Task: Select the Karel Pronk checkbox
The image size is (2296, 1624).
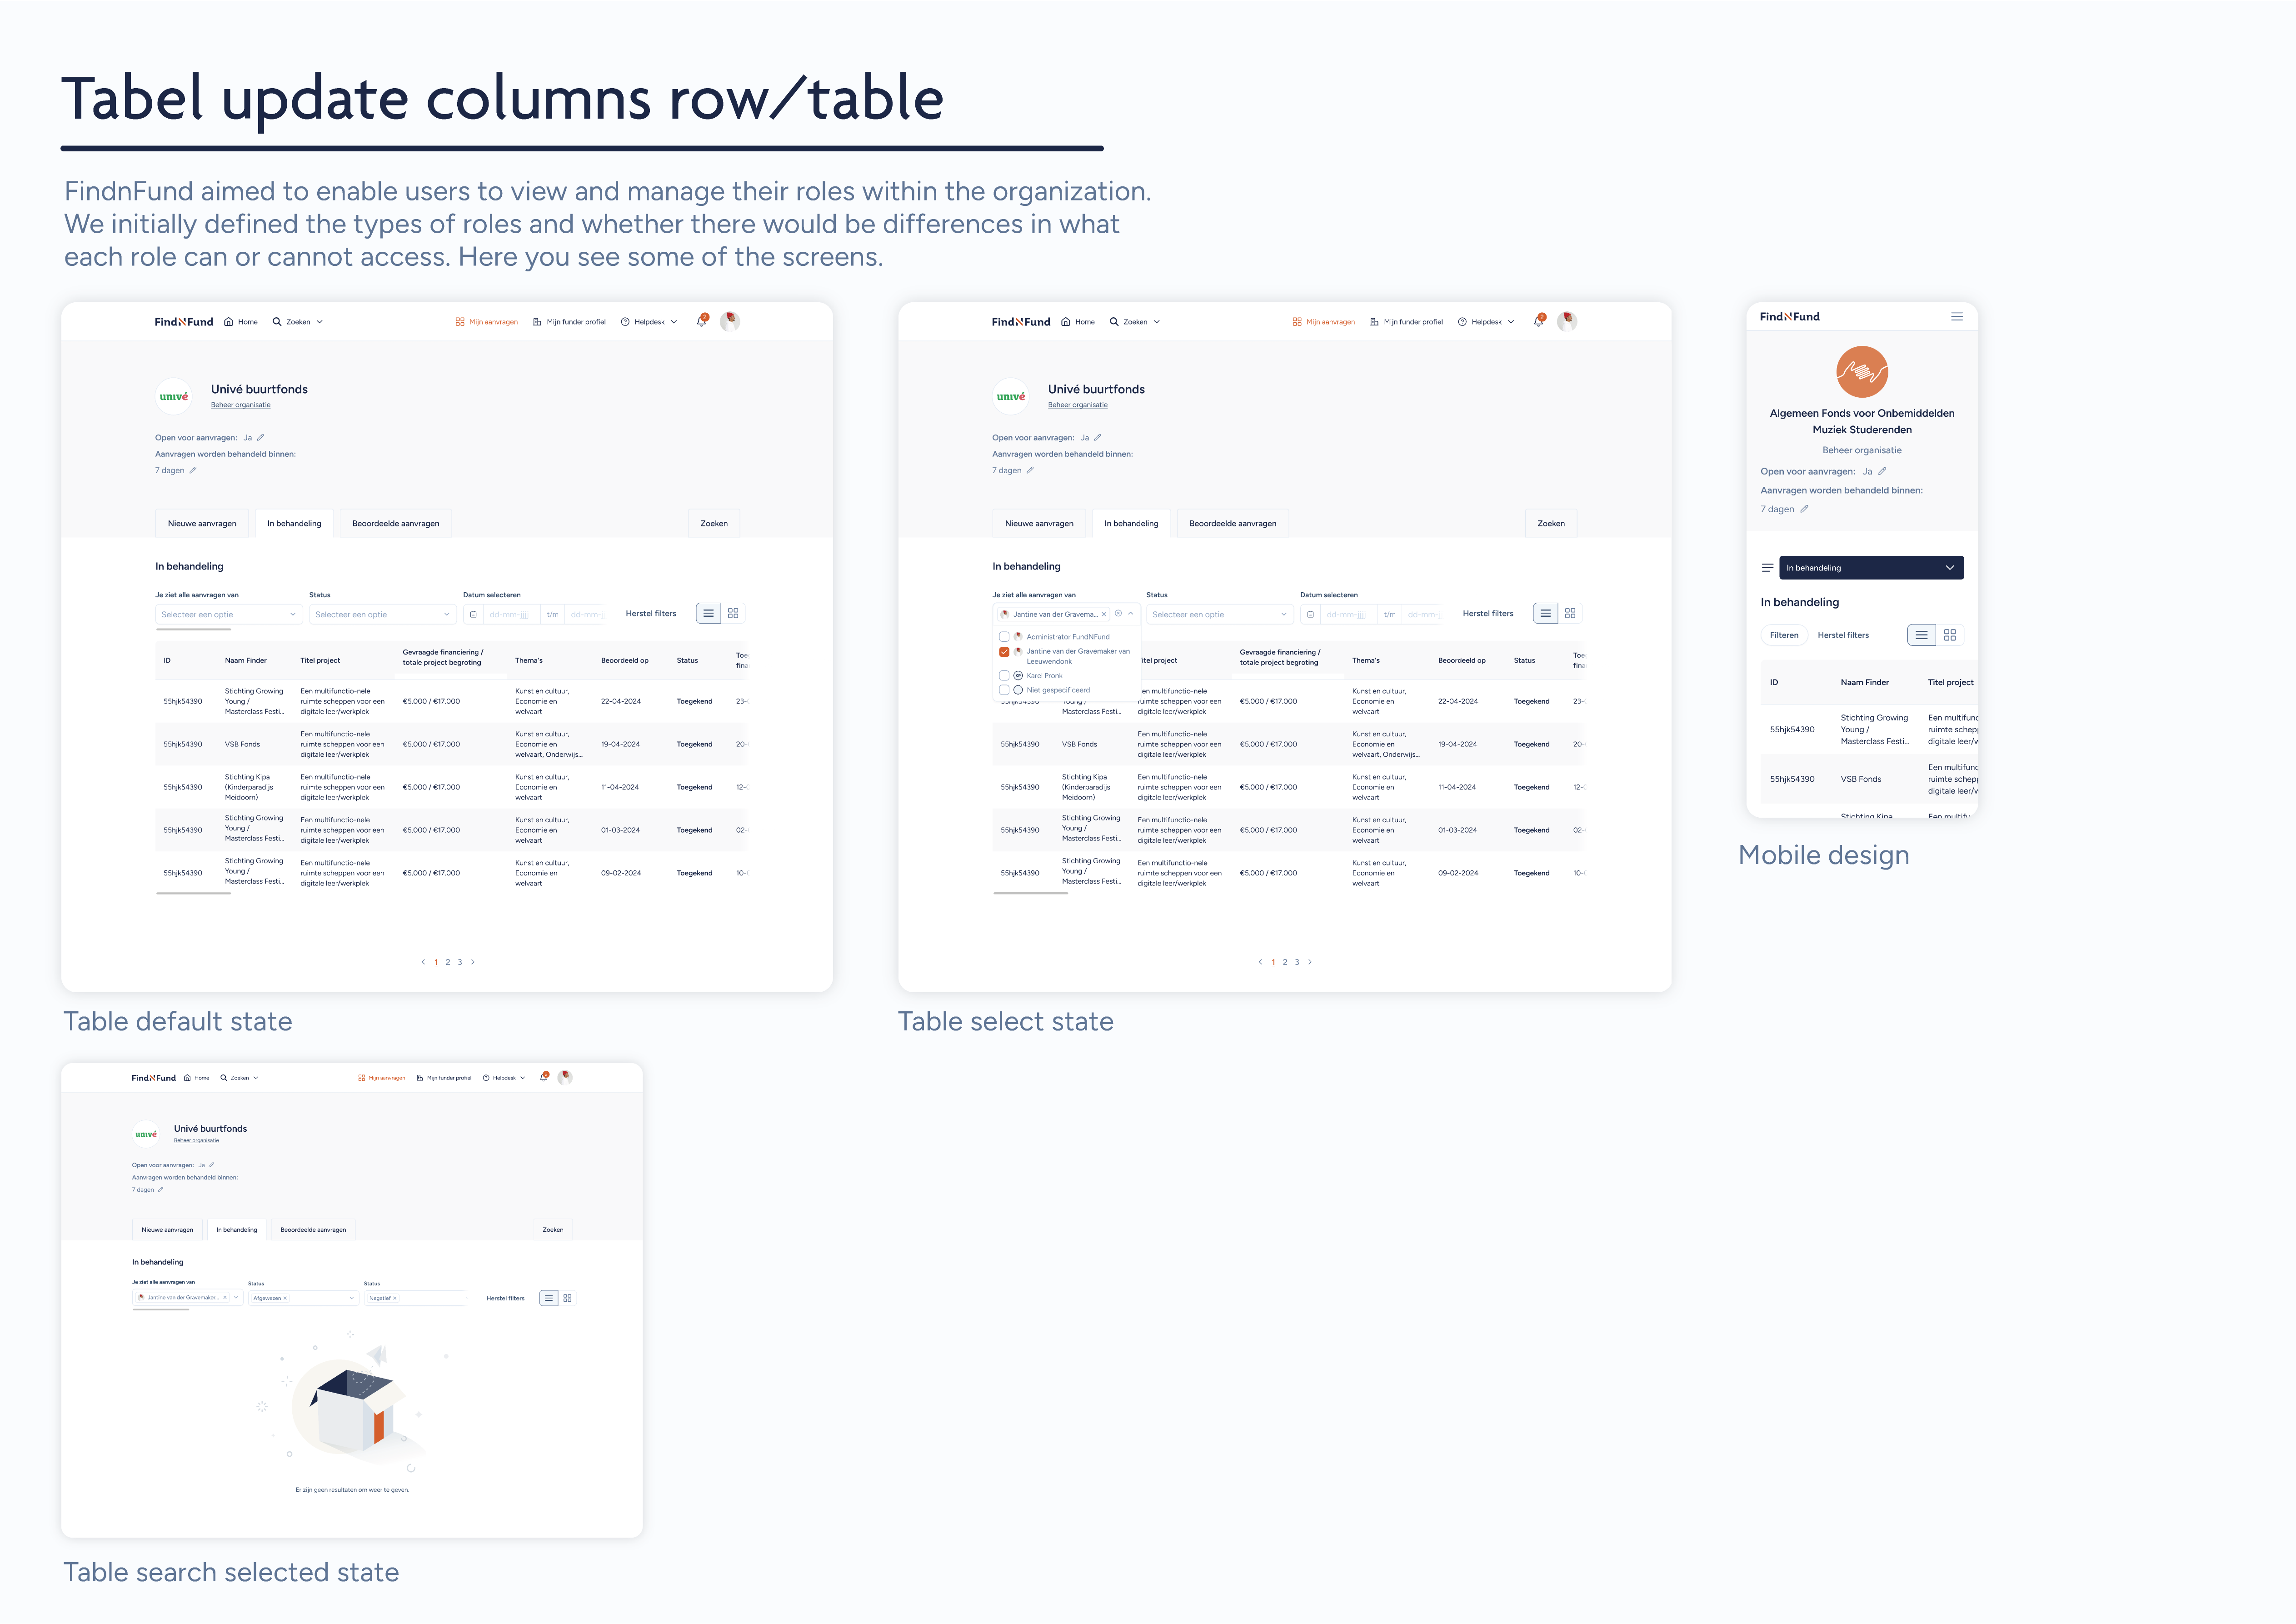Action: 1005,676
